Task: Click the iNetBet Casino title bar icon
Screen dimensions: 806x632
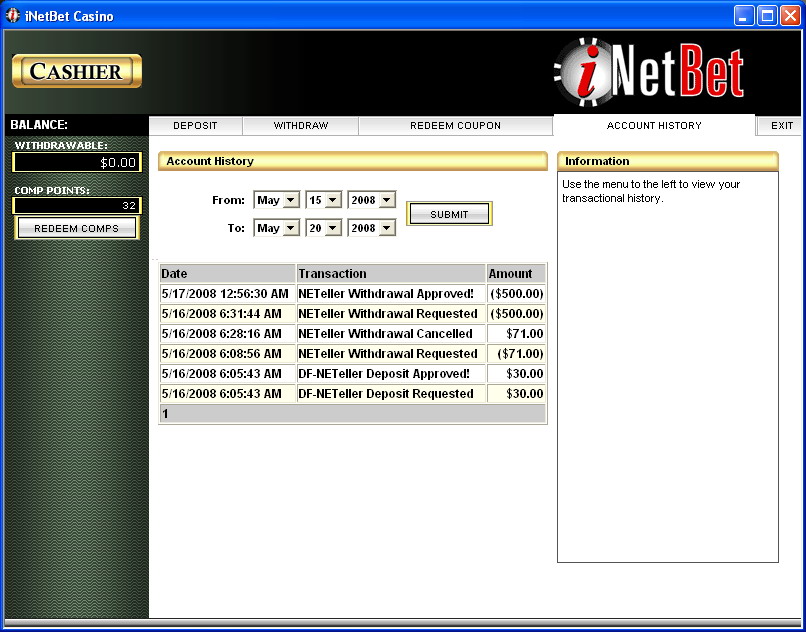Action: point(12,15)
